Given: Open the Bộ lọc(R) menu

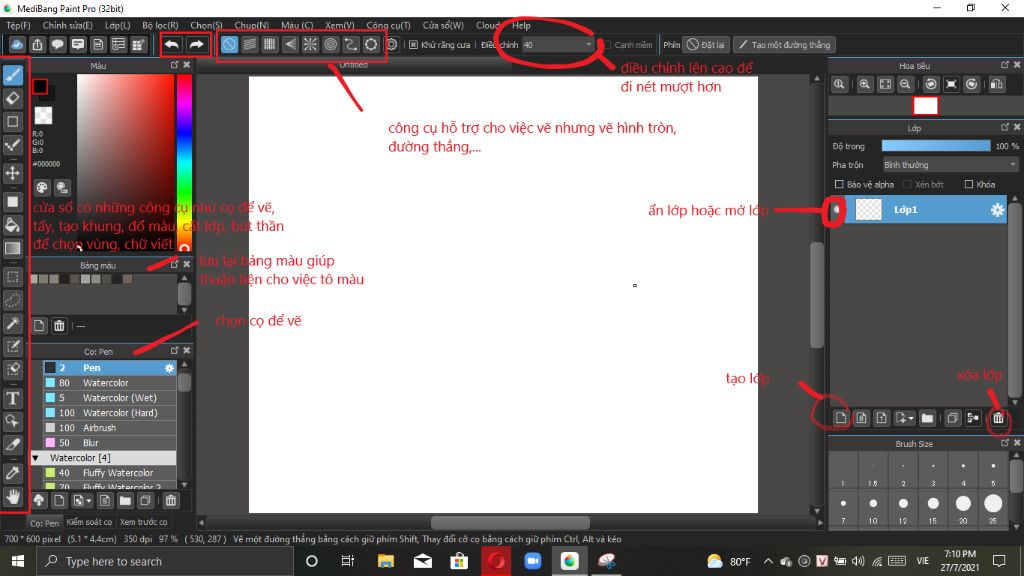Looking at the screenshot, I should point(160,25).
